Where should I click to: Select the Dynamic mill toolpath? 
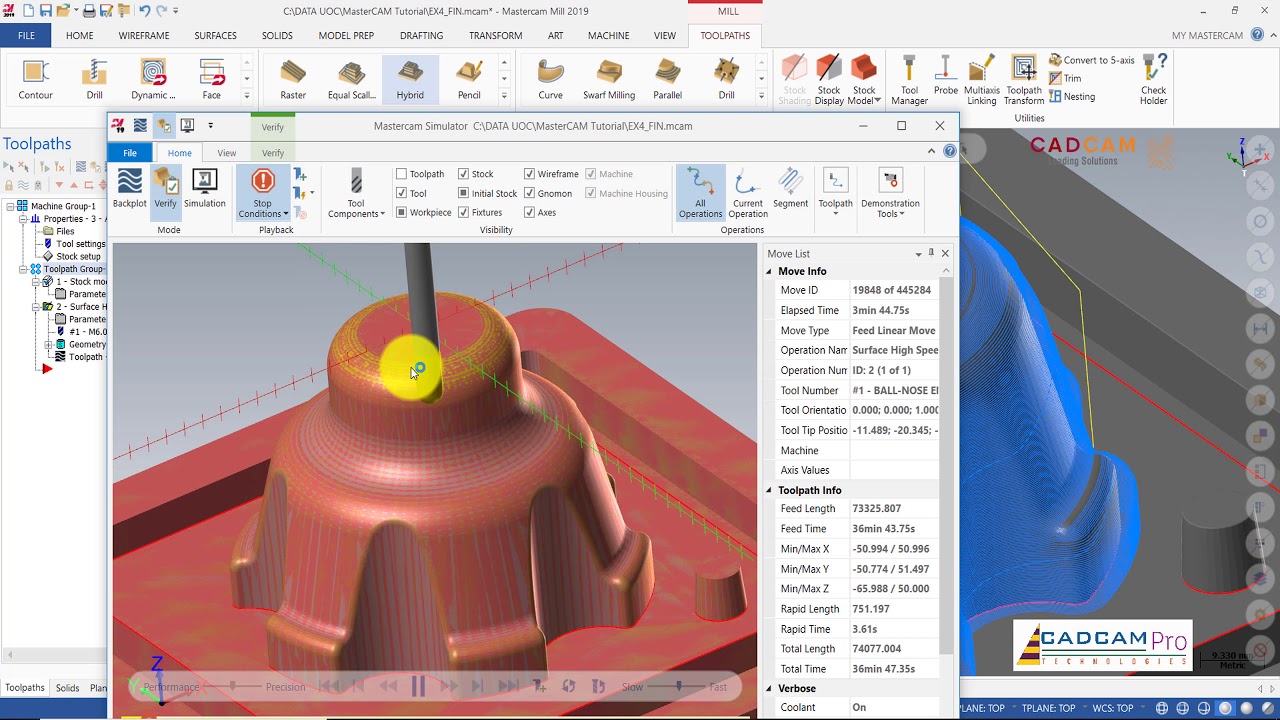(153, 80)
